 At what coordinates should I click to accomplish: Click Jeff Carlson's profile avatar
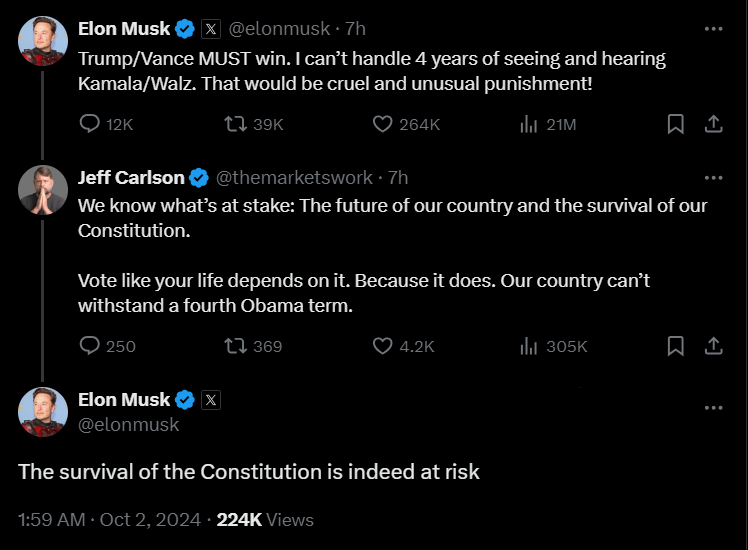43,190
